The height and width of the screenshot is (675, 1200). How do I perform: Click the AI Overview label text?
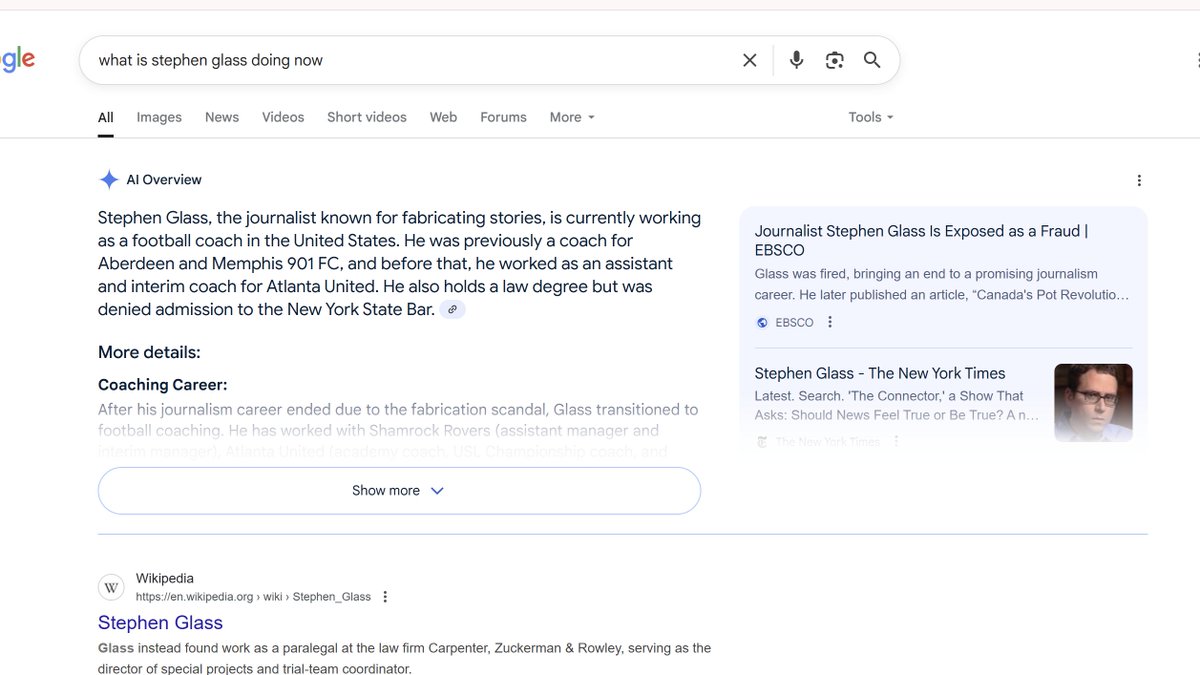pyautogui.click(x=164, y=180)
